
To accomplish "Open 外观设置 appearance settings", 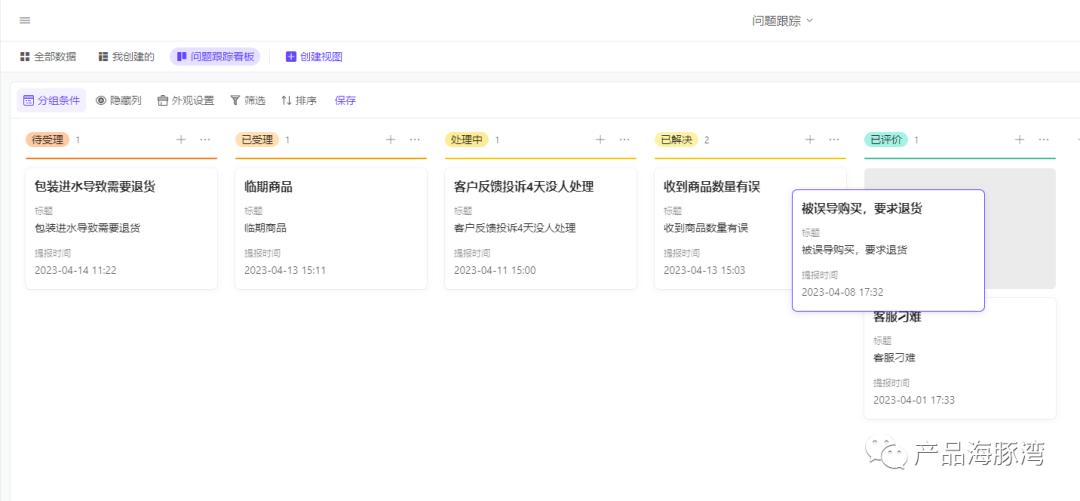I will [186, 100].
